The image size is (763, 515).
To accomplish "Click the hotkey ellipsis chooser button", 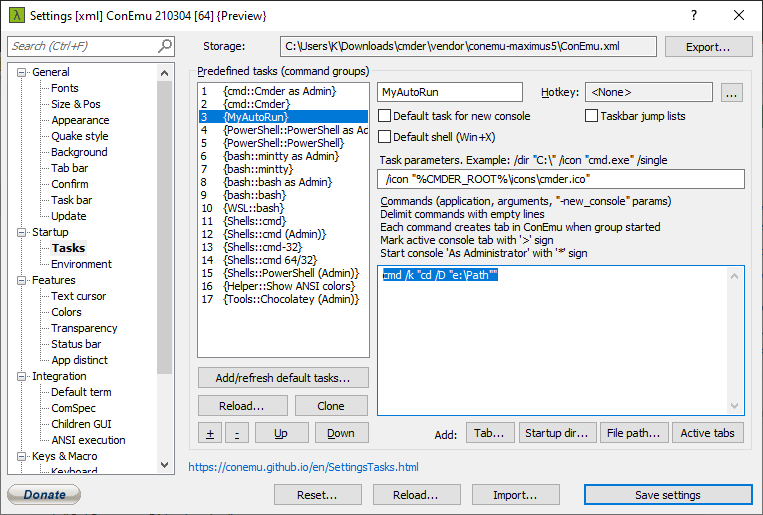I will tap(731, 92).
